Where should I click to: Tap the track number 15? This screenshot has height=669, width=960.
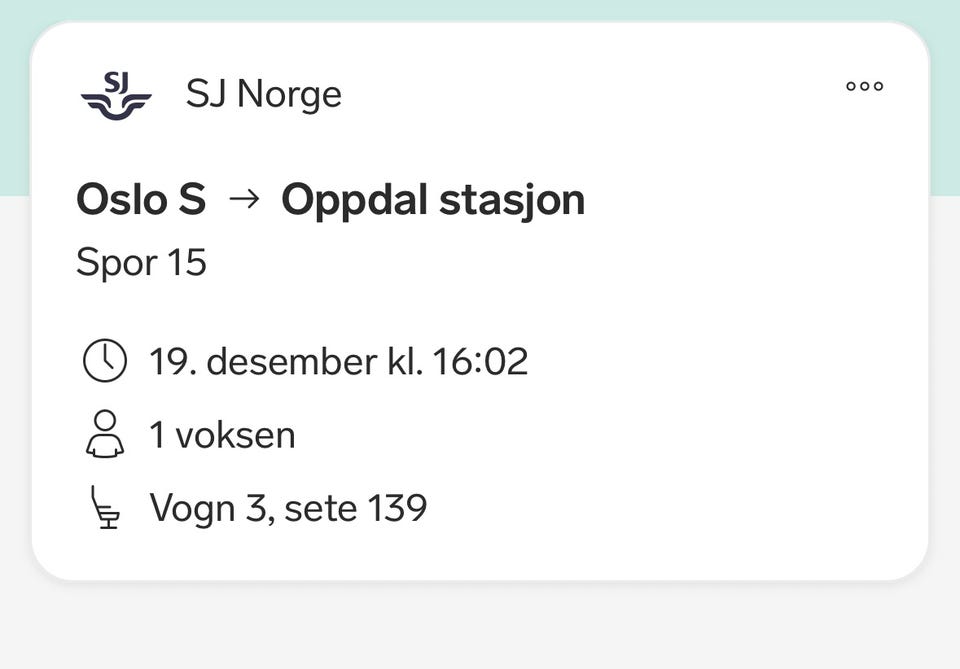pyautogui.click(x=186, y=263)
